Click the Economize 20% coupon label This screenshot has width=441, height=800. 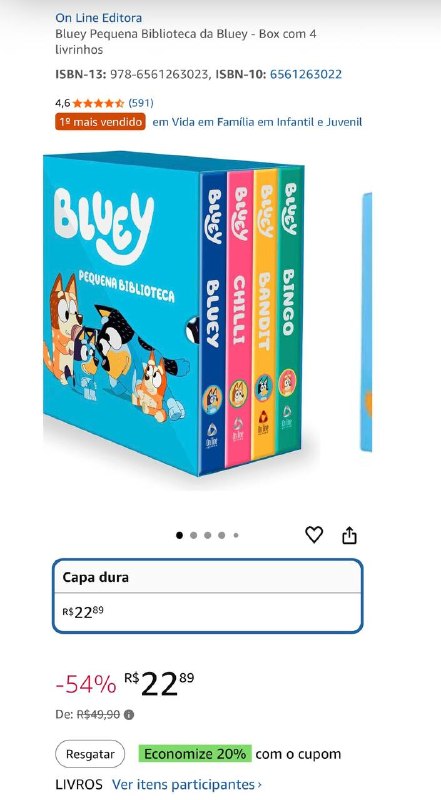(194, 754)
